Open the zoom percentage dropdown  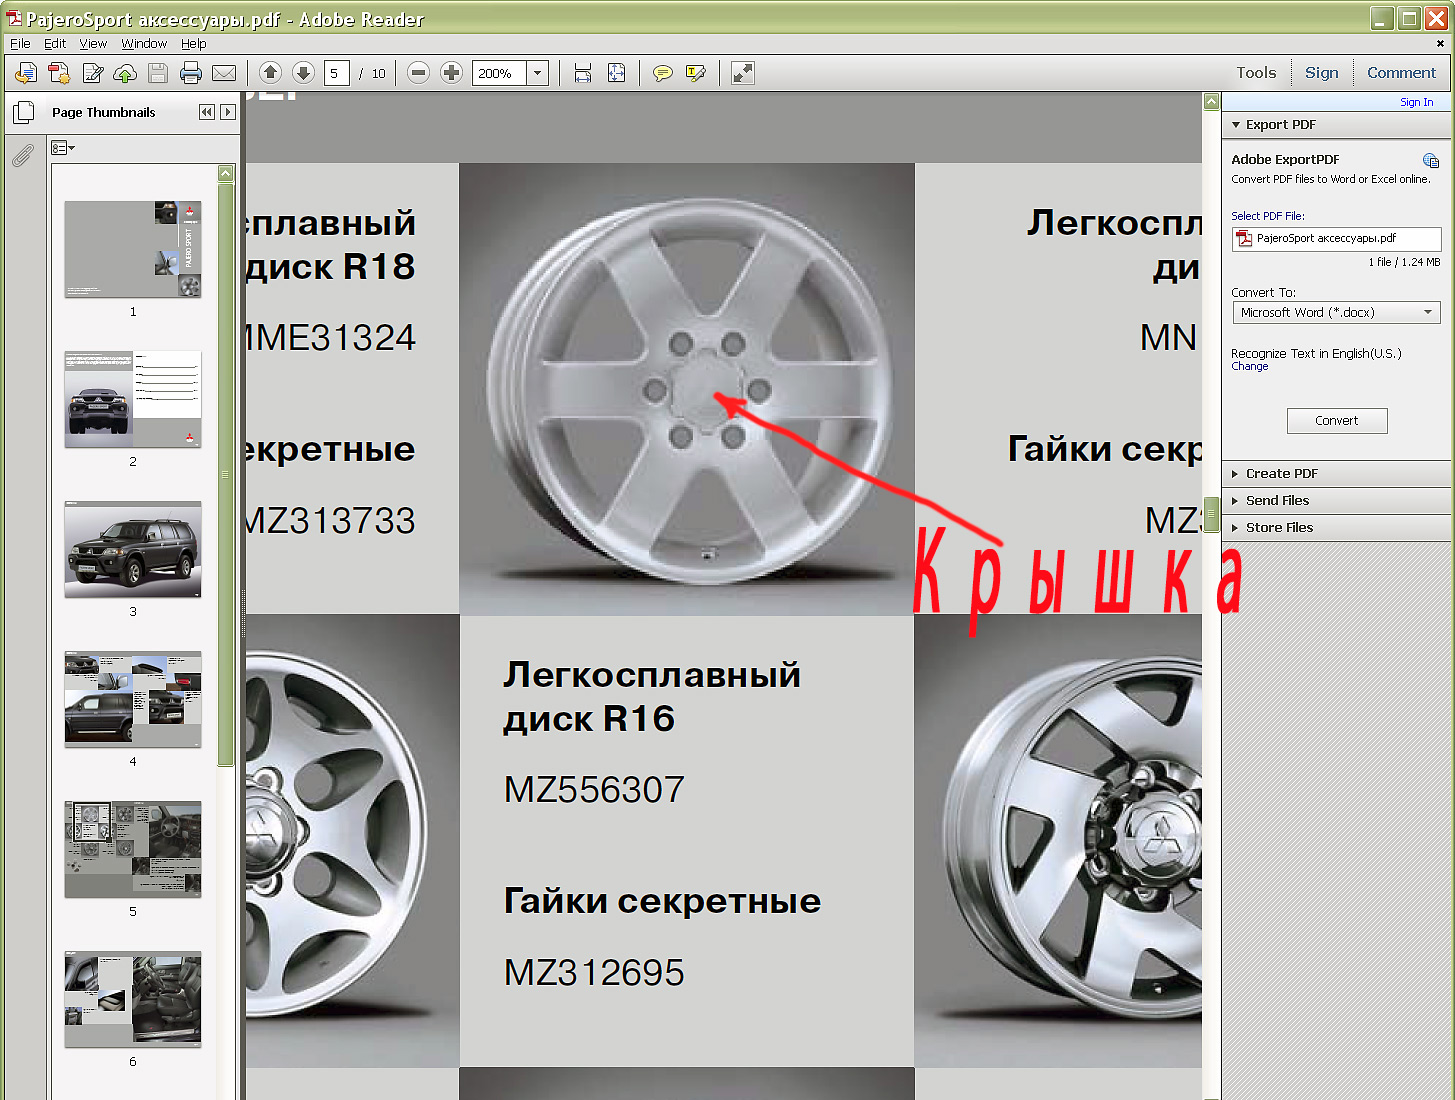pyautogui.click(x=538, y=73)
